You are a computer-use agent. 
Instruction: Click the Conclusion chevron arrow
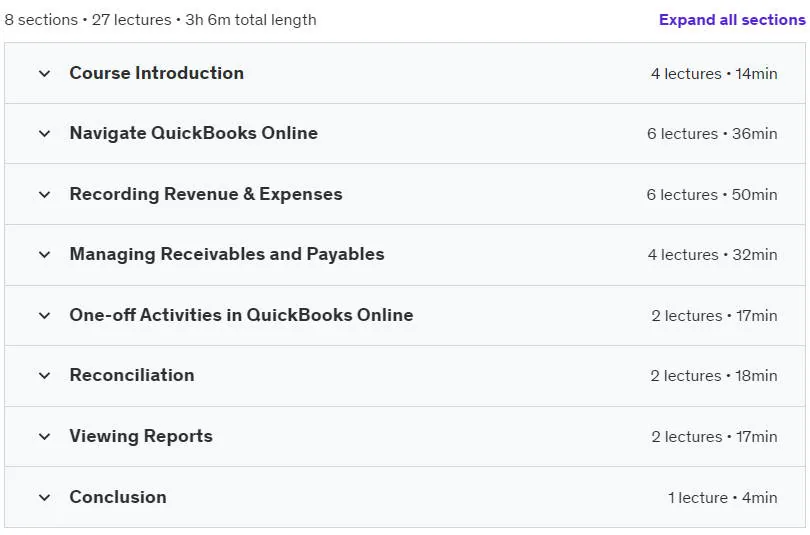44,497
